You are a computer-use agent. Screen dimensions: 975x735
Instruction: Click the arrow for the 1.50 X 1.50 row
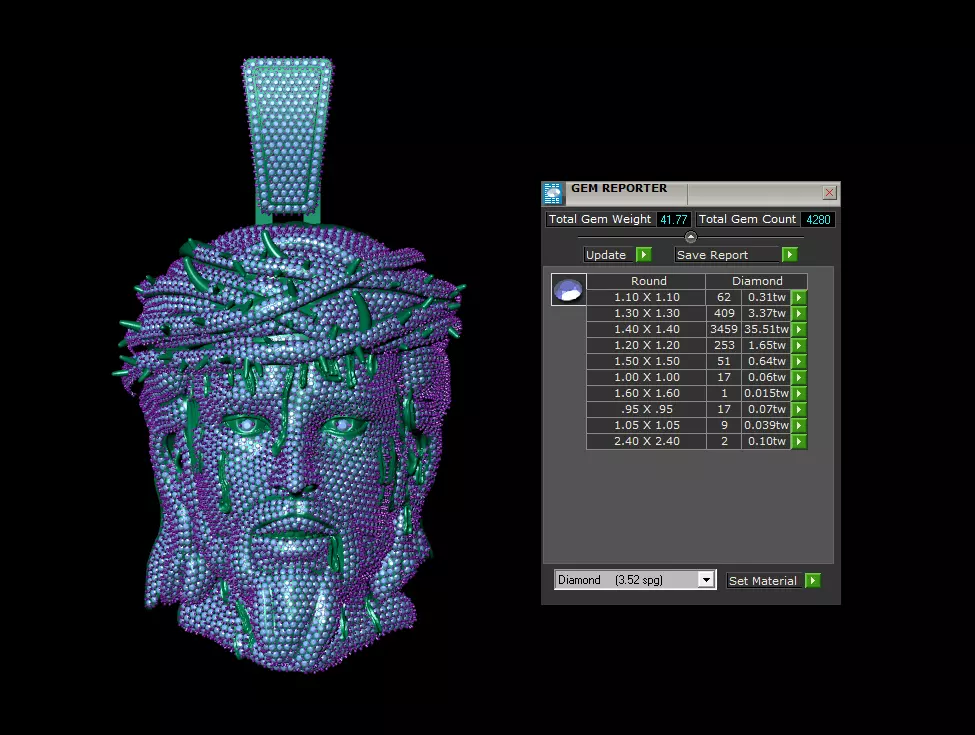tap(799, 361)
